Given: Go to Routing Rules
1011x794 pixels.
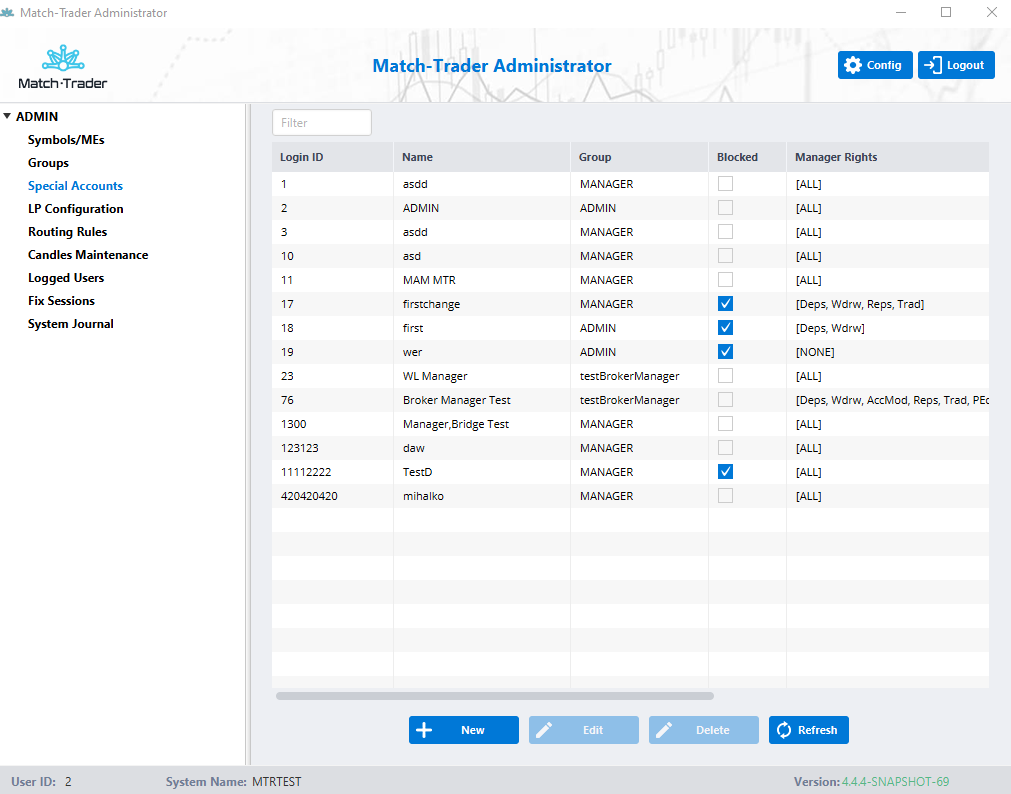Looking at the screenshot, I should click(x=67, y=232).
